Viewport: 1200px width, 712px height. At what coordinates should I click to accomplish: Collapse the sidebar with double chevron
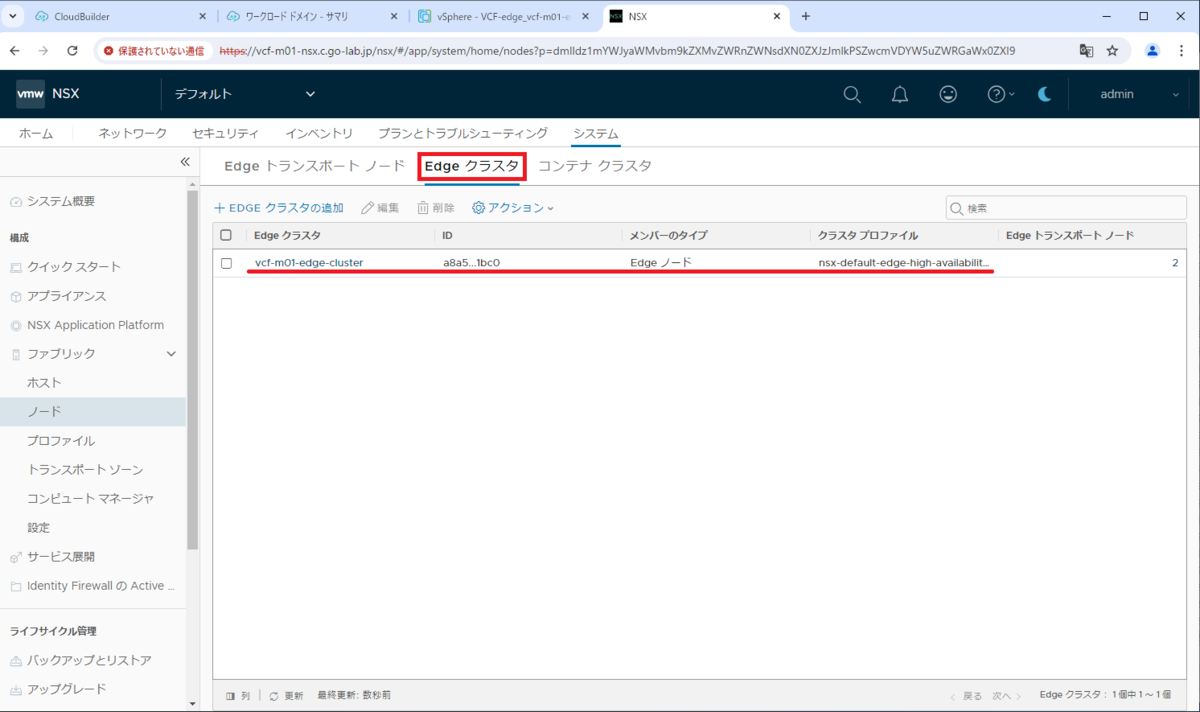point(184,162)
